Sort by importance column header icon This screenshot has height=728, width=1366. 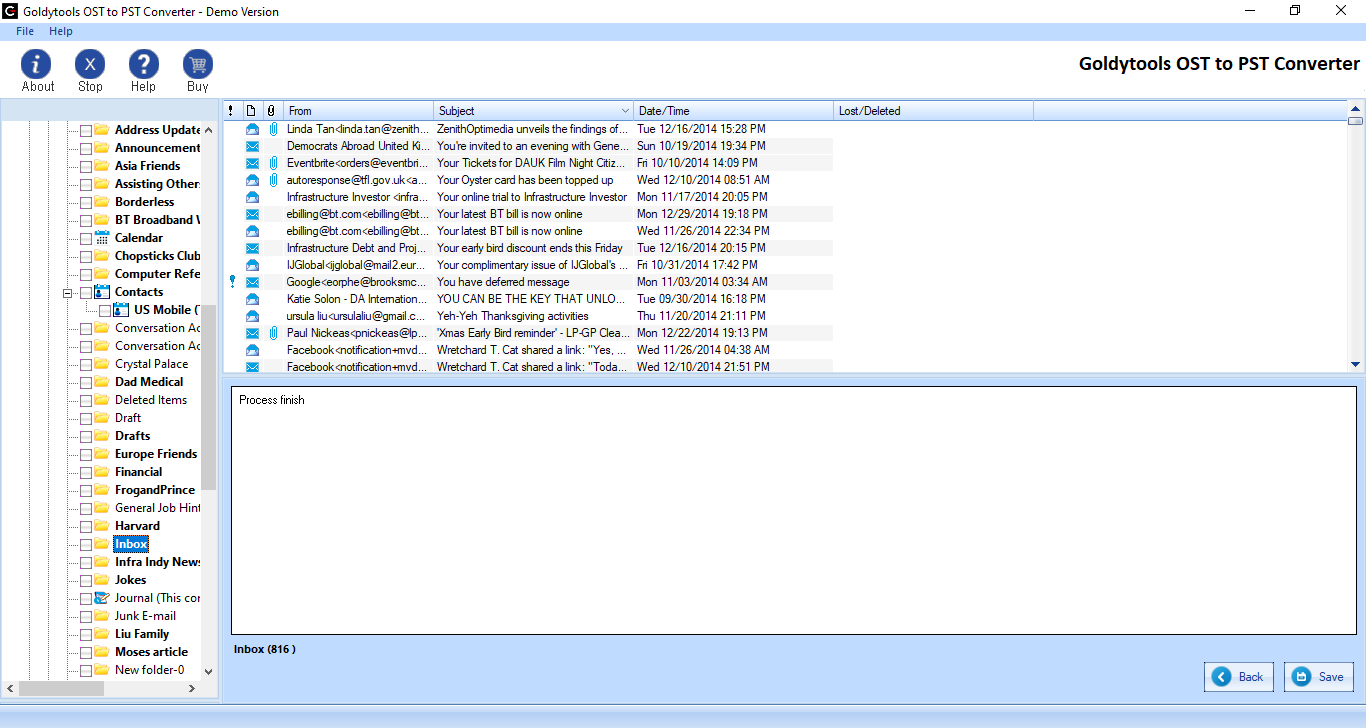pos(232,111)
